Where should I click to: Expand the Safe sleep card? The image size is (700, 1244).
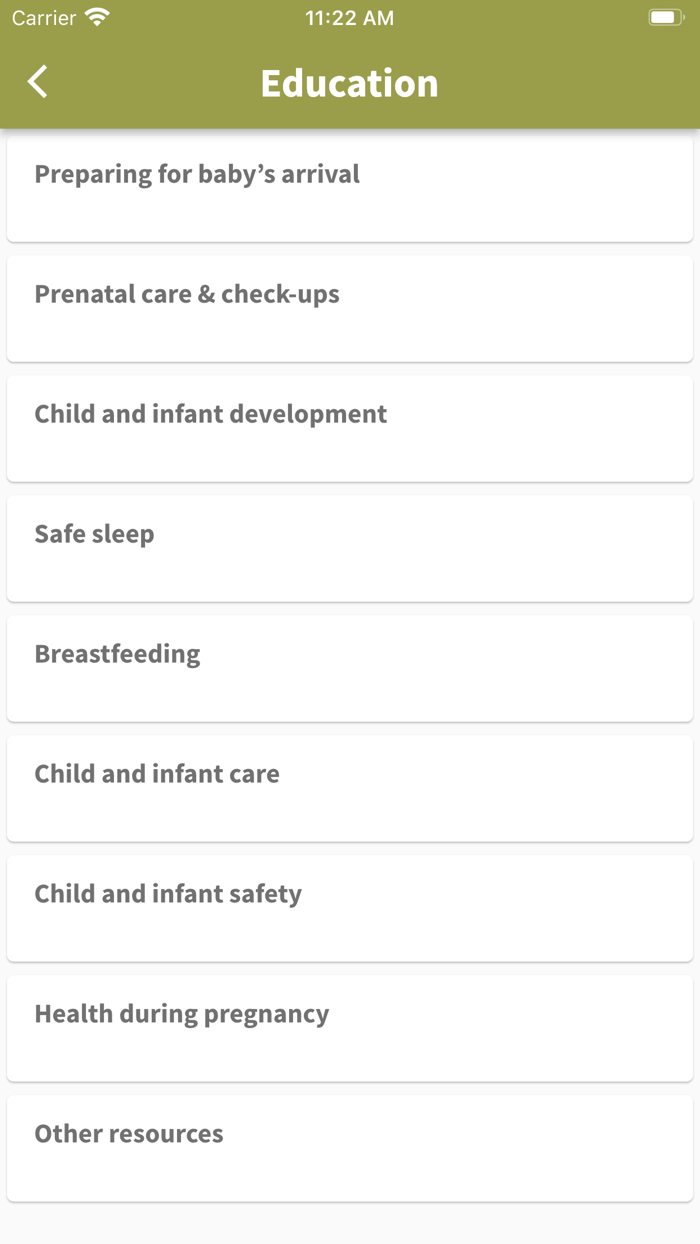pos(349,547)
